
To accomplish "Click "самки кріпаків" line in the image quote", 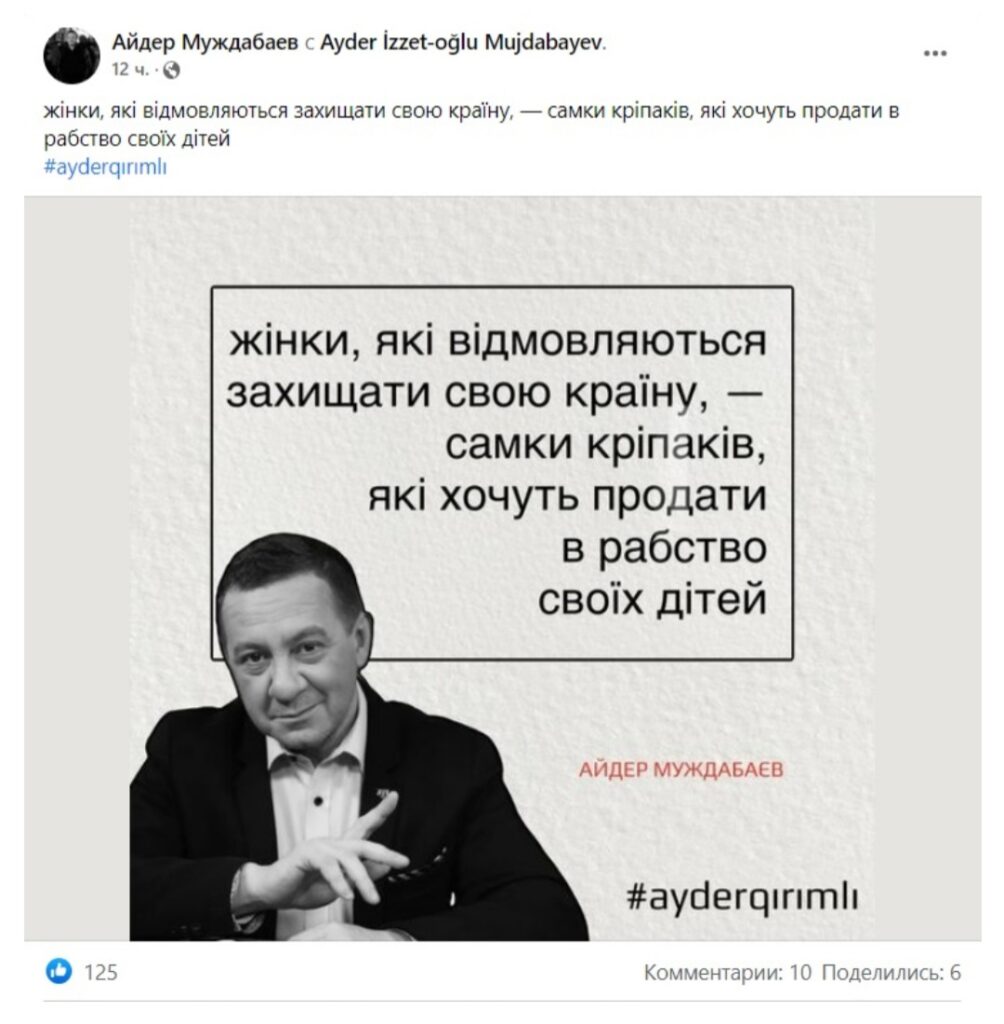I will (605, 445).
